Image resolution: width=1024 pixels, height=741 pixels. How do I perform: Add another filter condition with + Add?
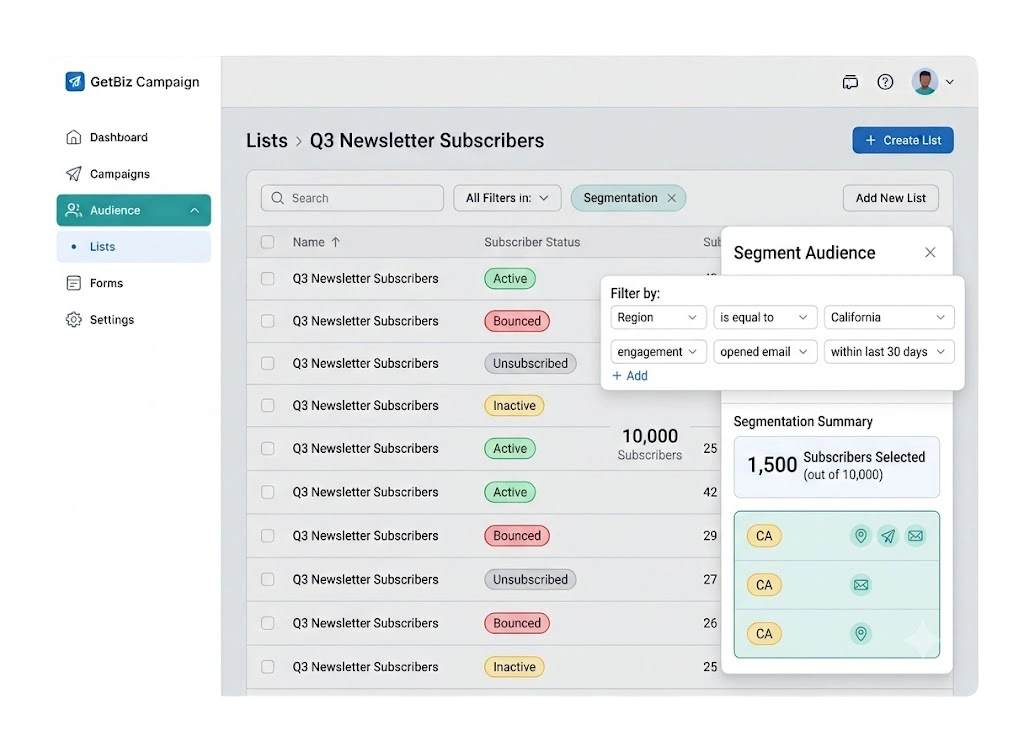[630, 376]
